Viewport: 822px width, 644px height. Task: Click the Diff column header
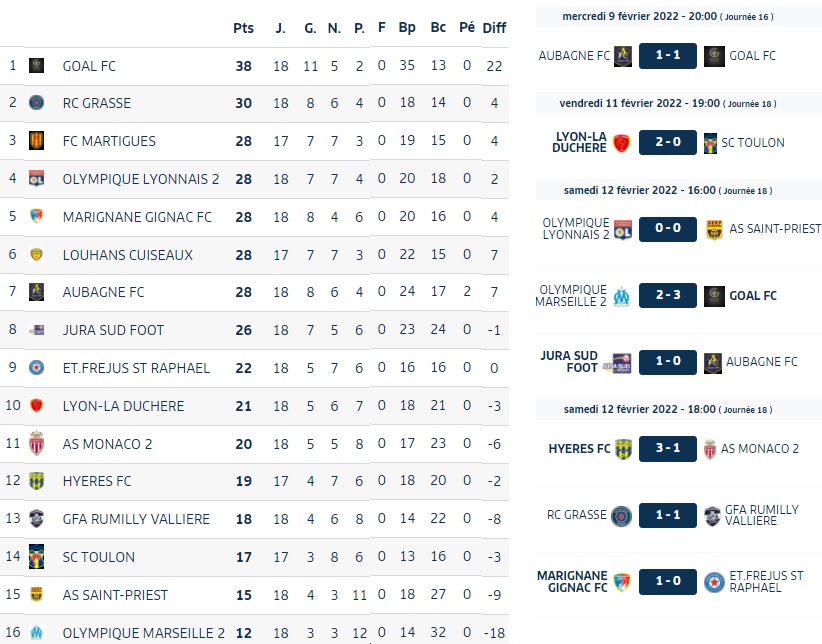(x=494, y=28)
